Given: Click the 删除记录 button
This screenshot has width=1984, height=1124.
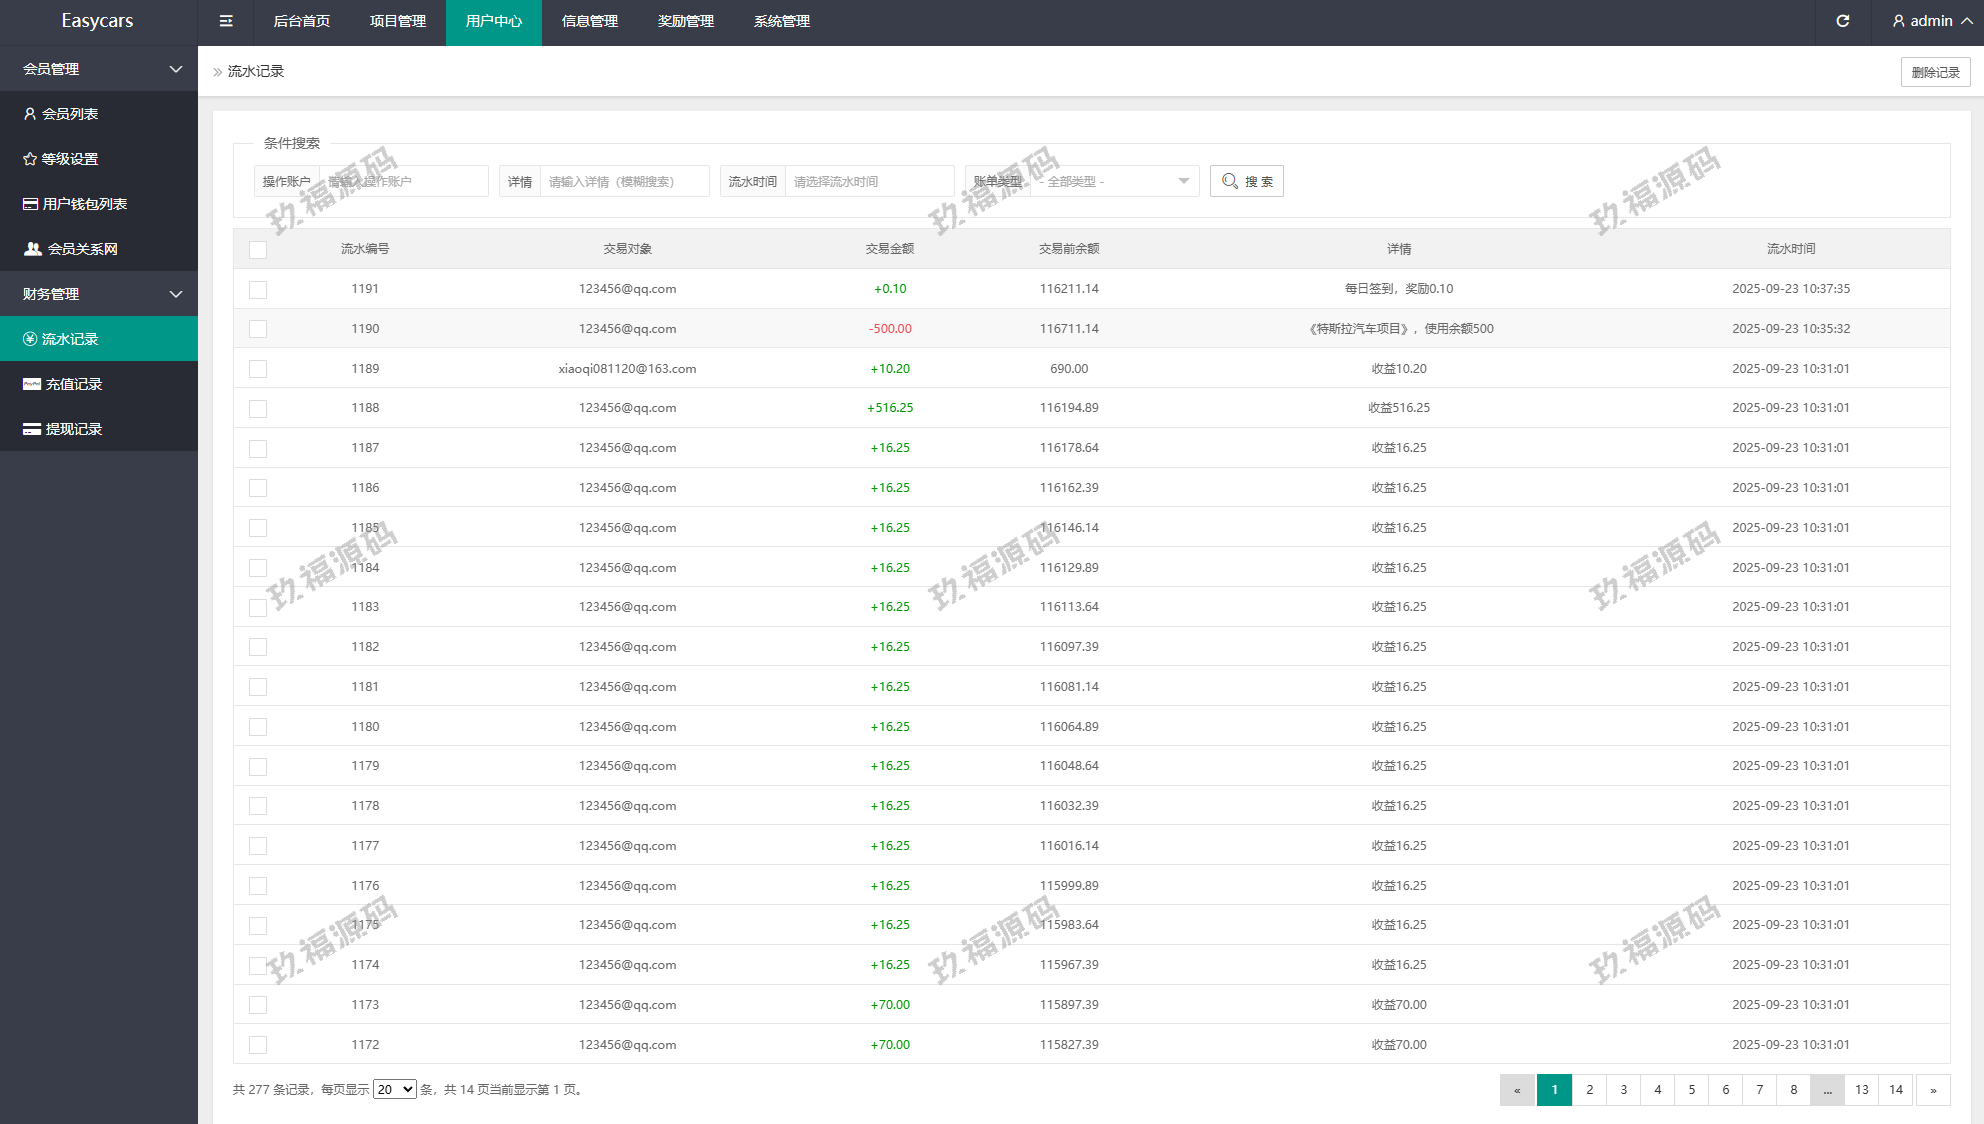Looking at the screenshot, I should click(x=1935, y=72).
